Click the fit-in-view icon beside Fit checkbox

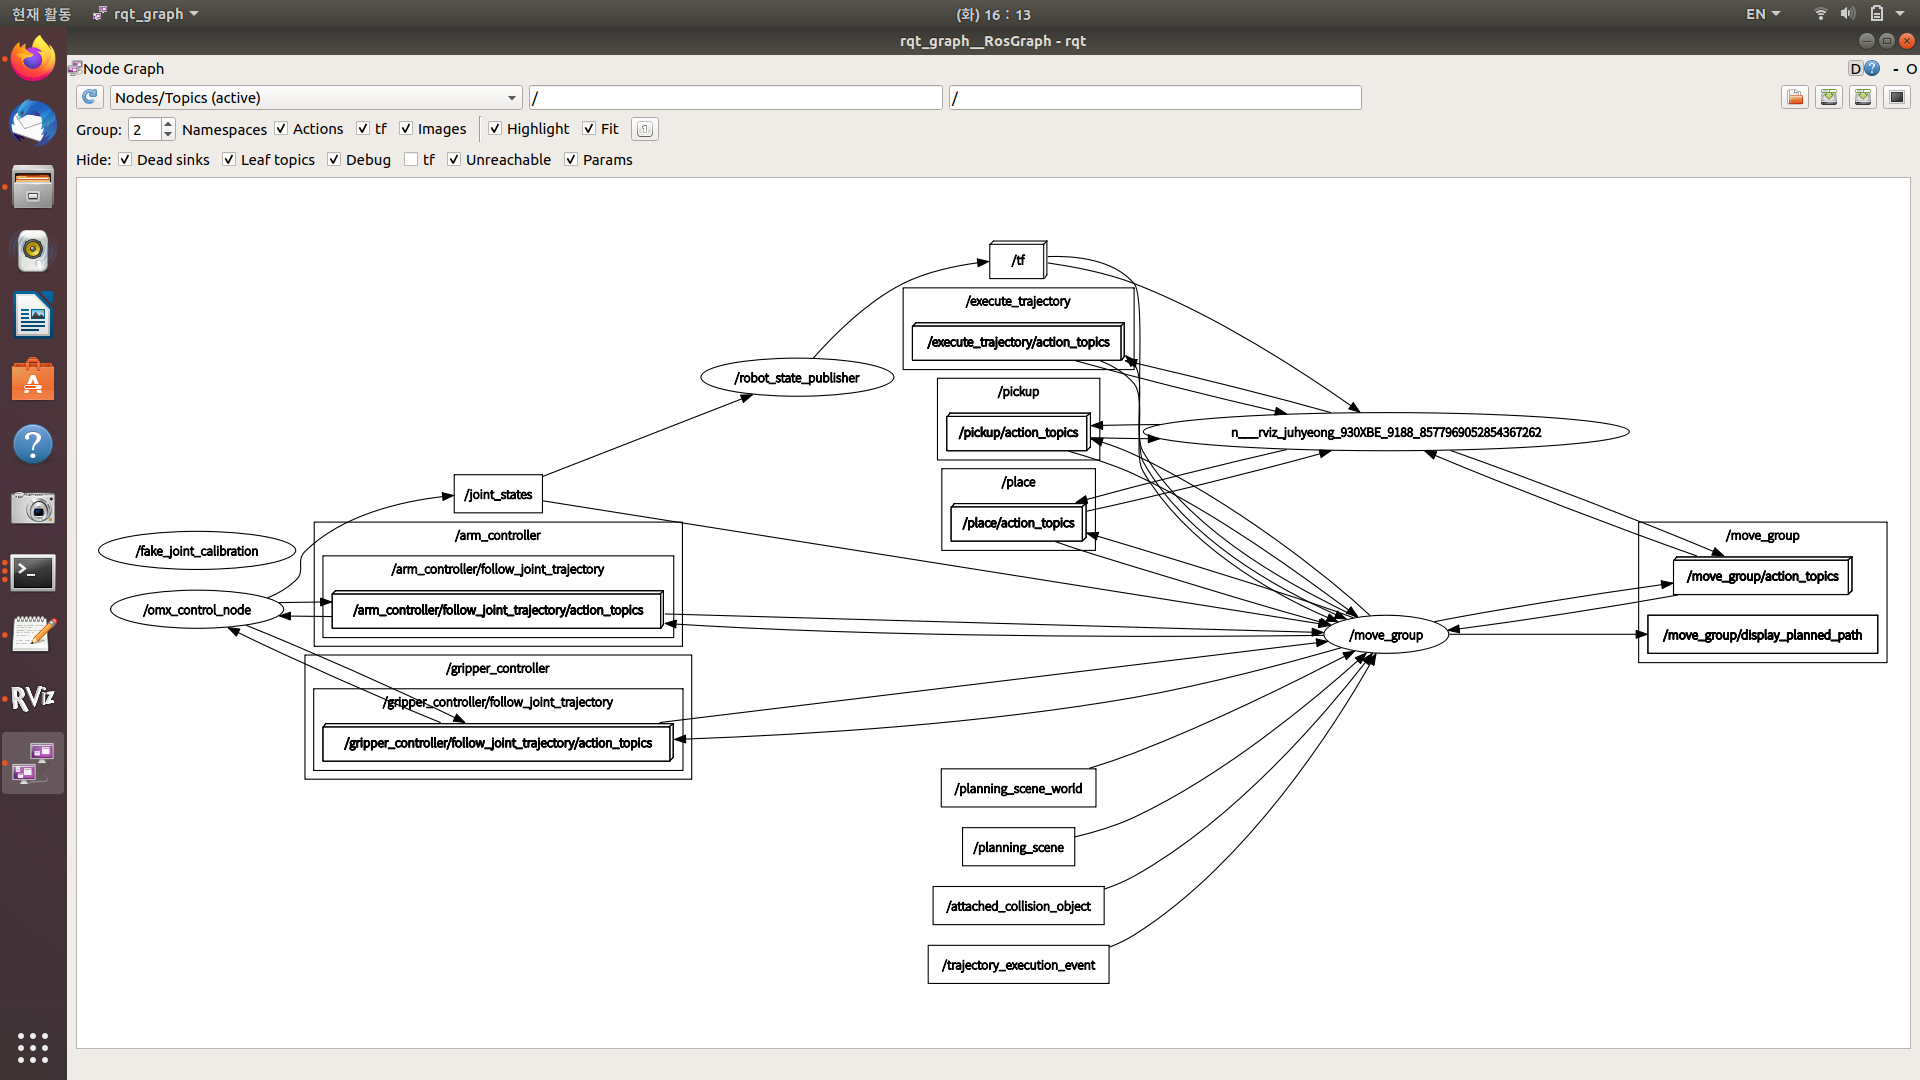[x=645, y=129]
